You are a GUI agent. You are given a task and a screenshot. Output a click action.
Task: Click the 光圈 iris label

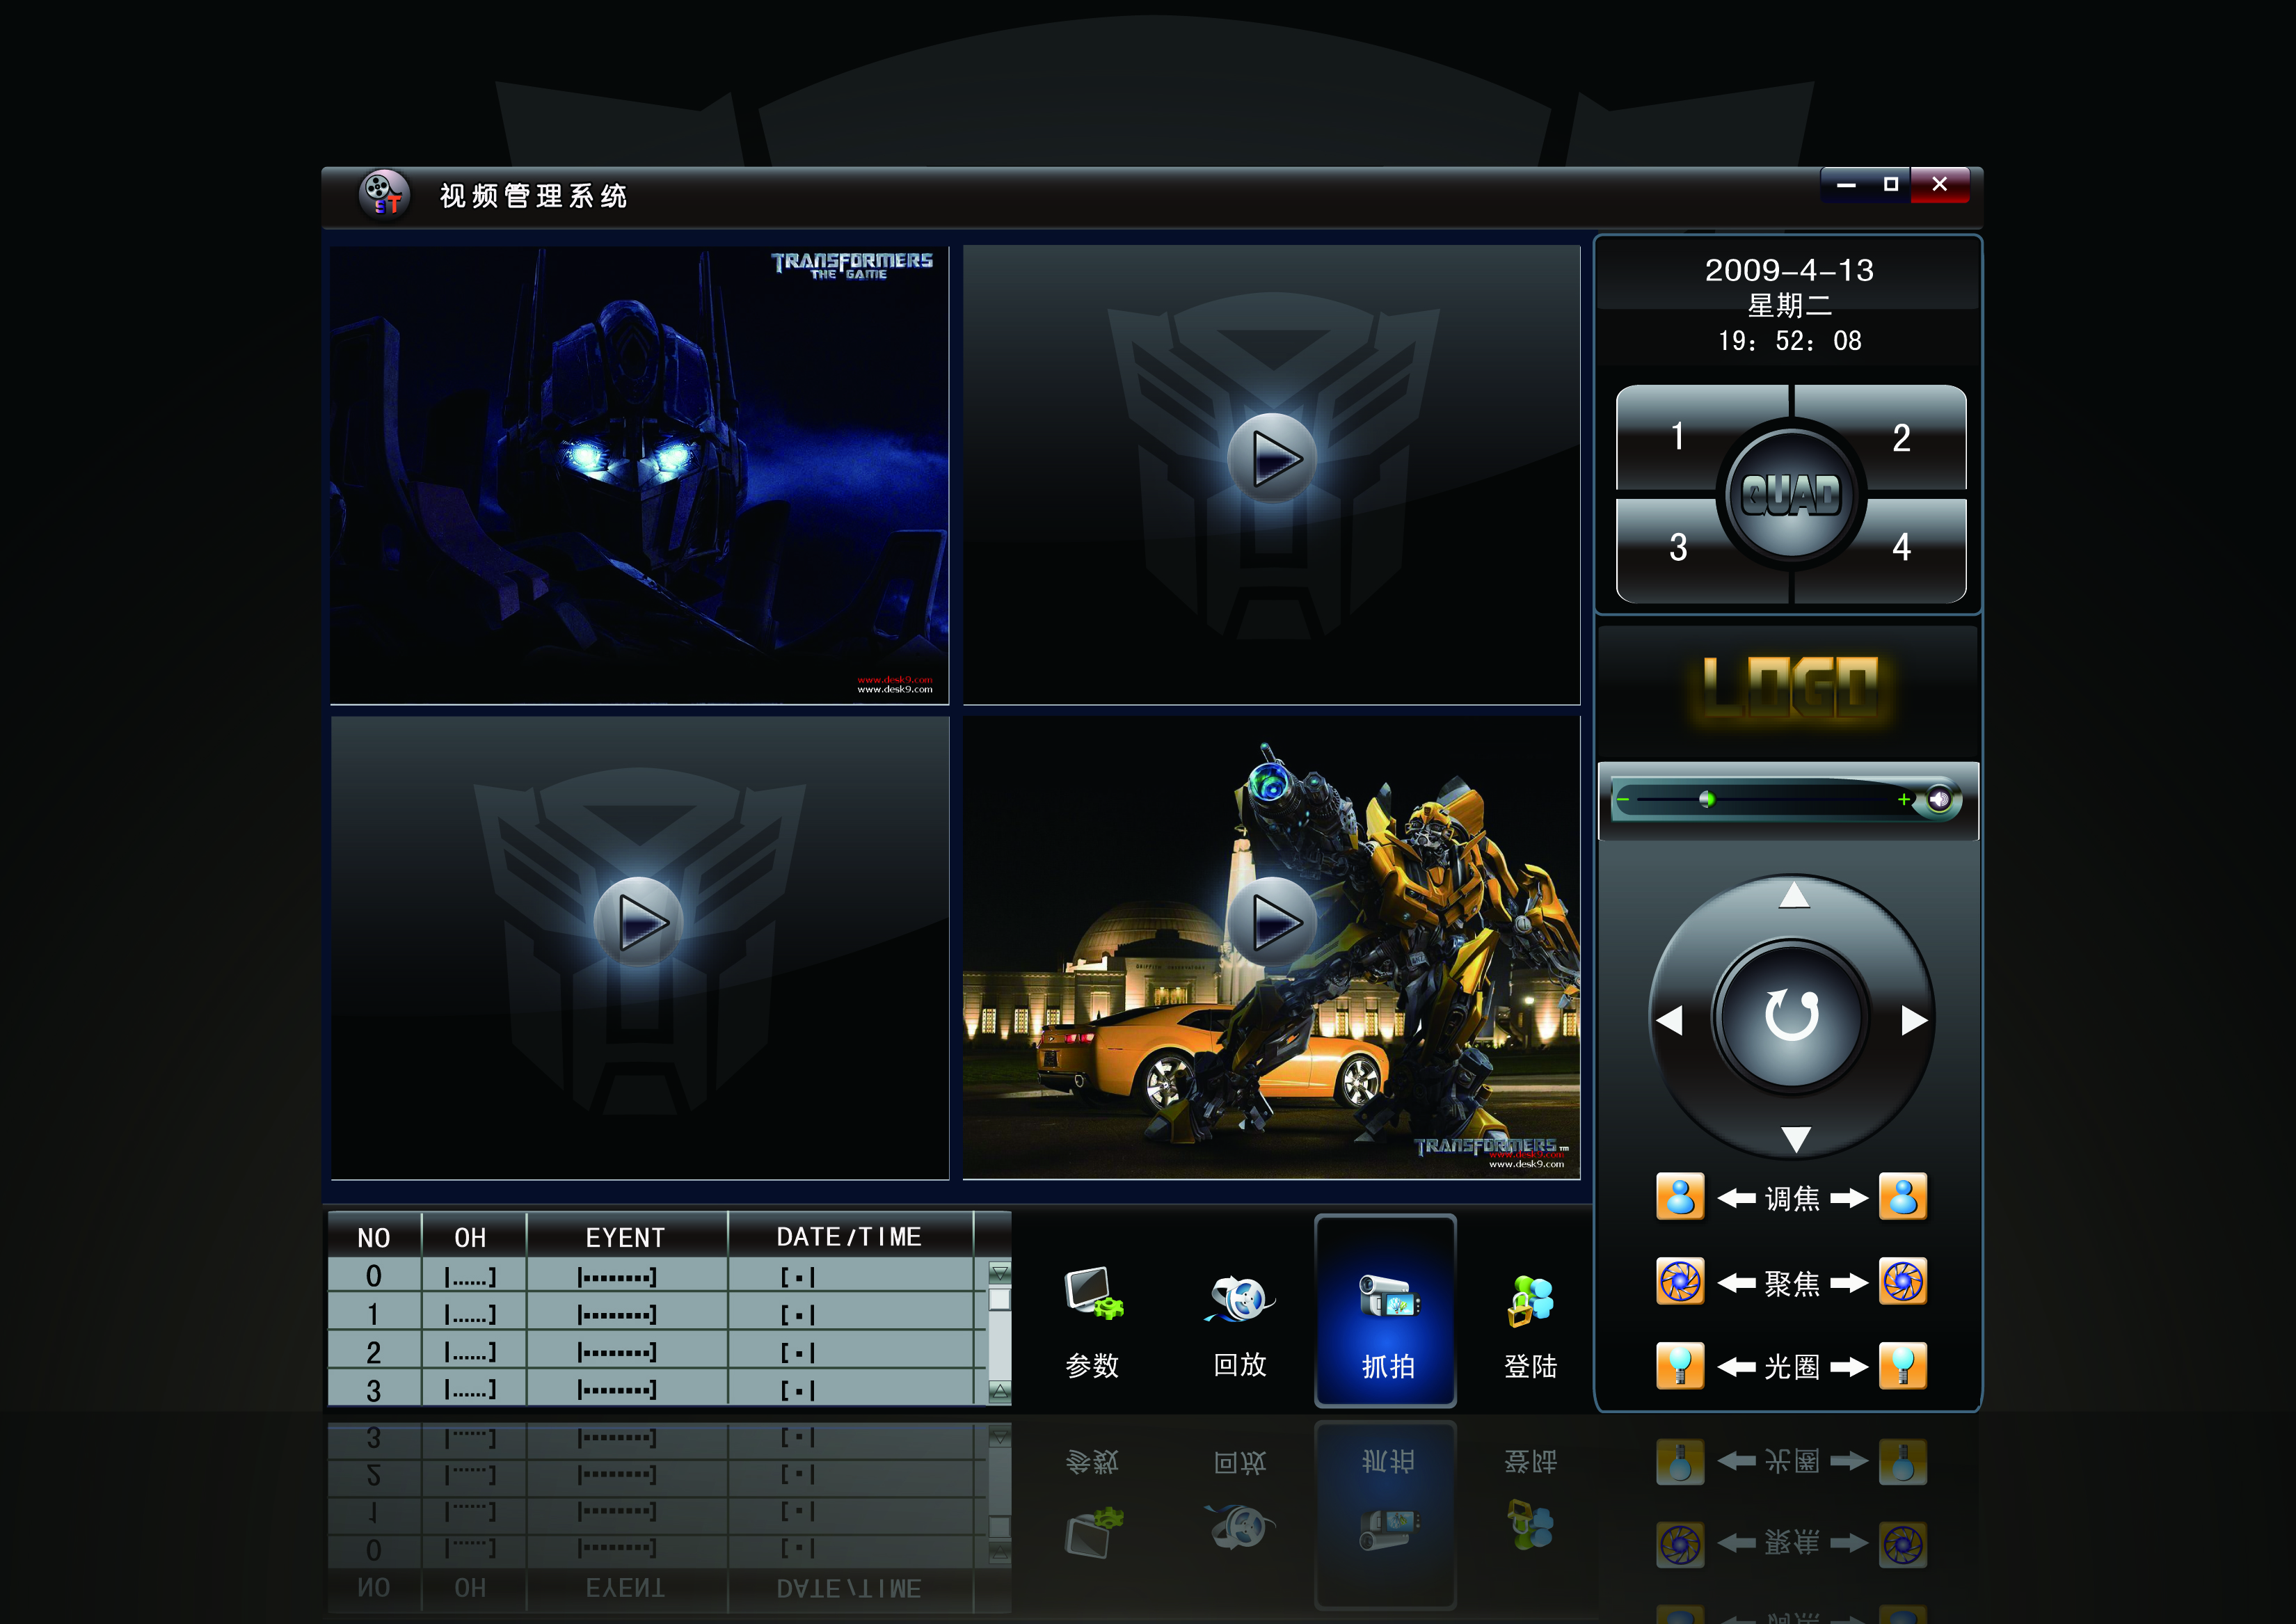[1792, 1367]
